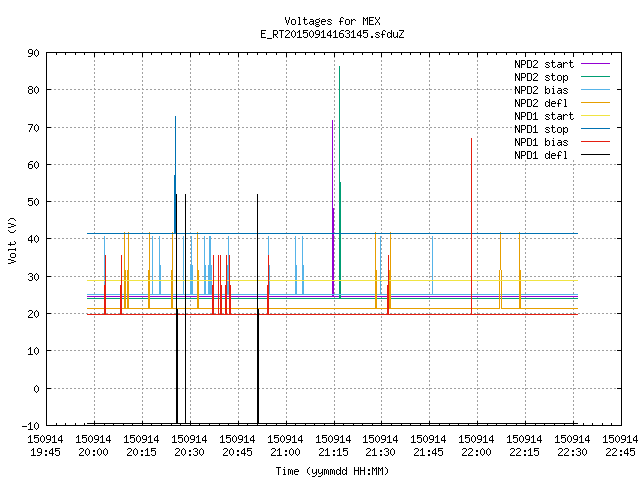This screenshot has height=480, width=640.
Task: Click the orange line sample beside NPD2 defl
Action: [596, 103]
